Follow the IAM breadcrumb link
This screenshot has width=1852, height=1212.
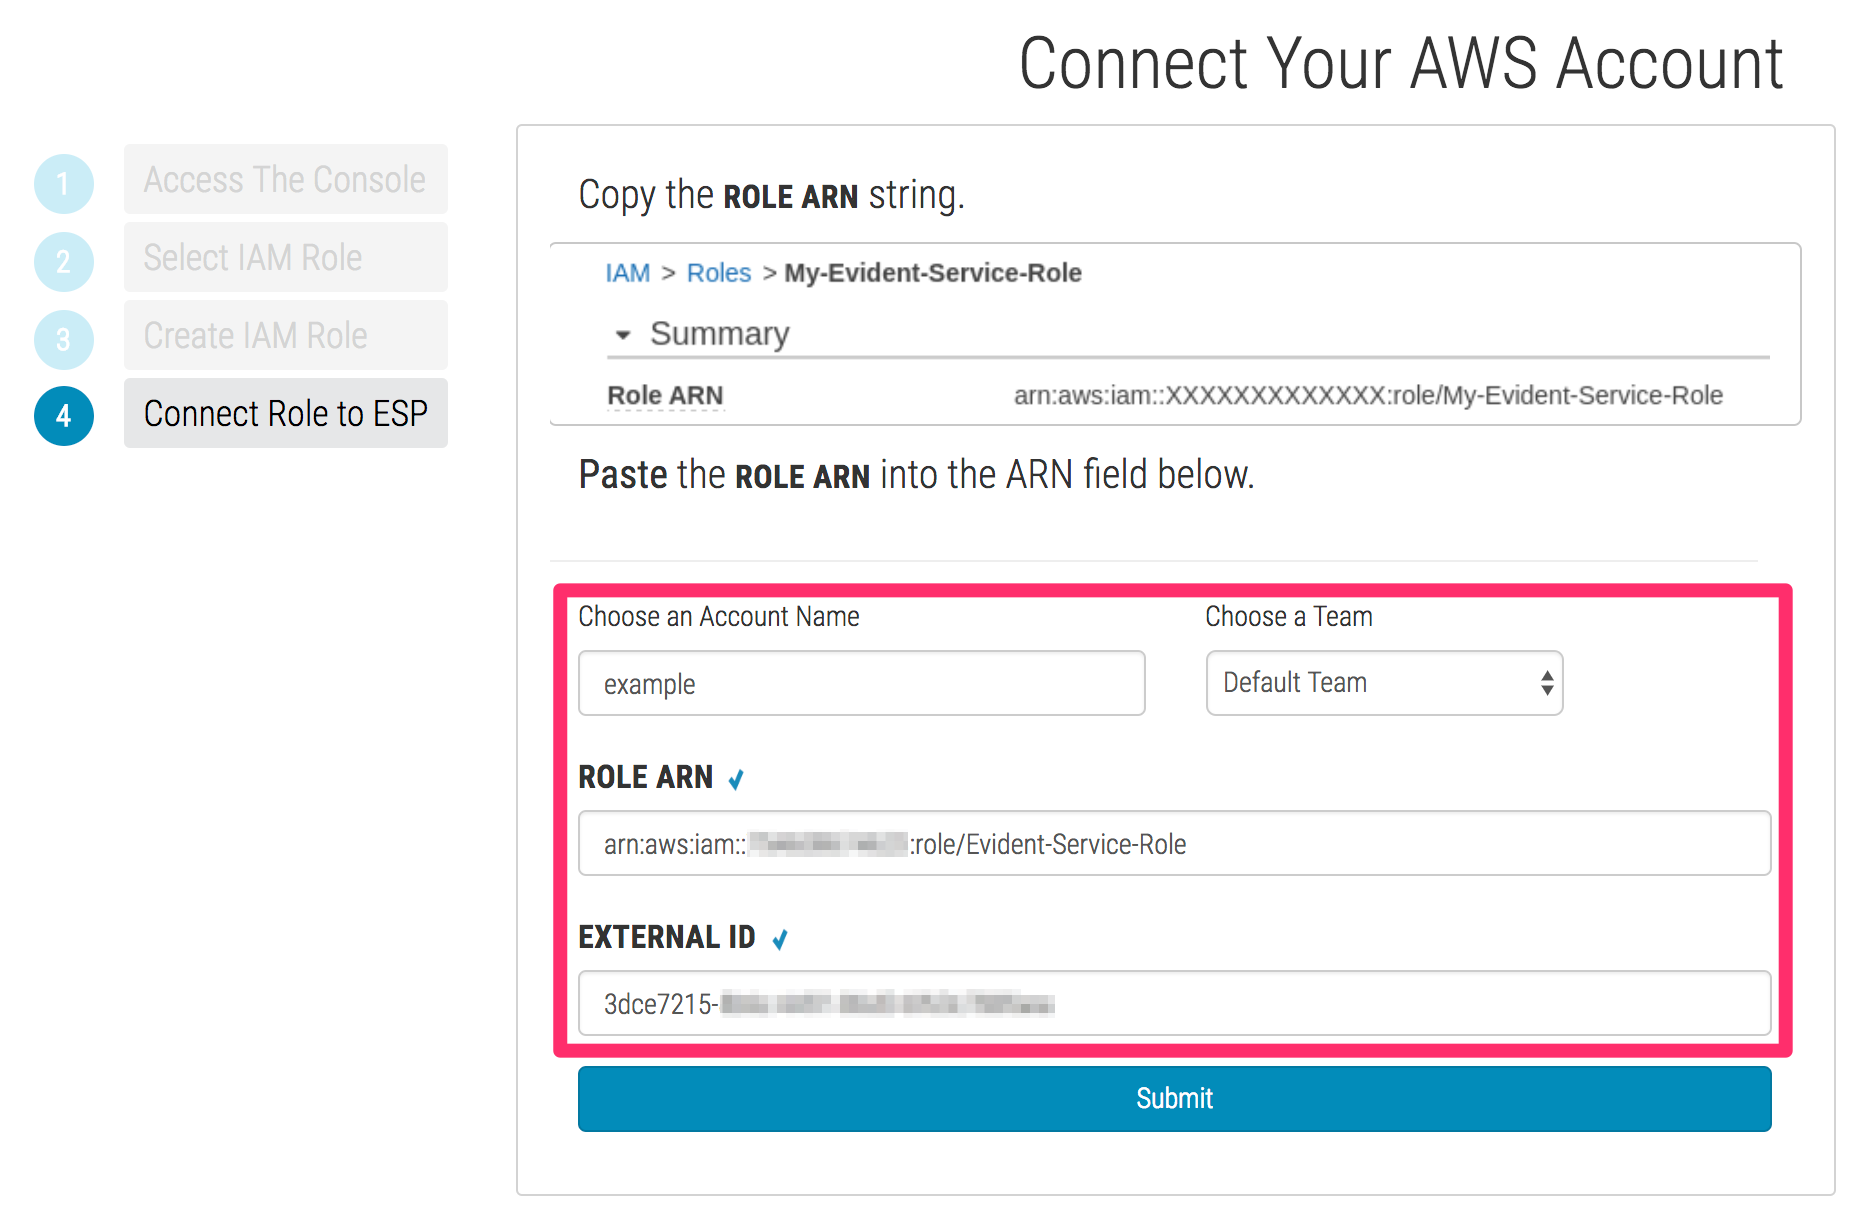tap(627, 273)
